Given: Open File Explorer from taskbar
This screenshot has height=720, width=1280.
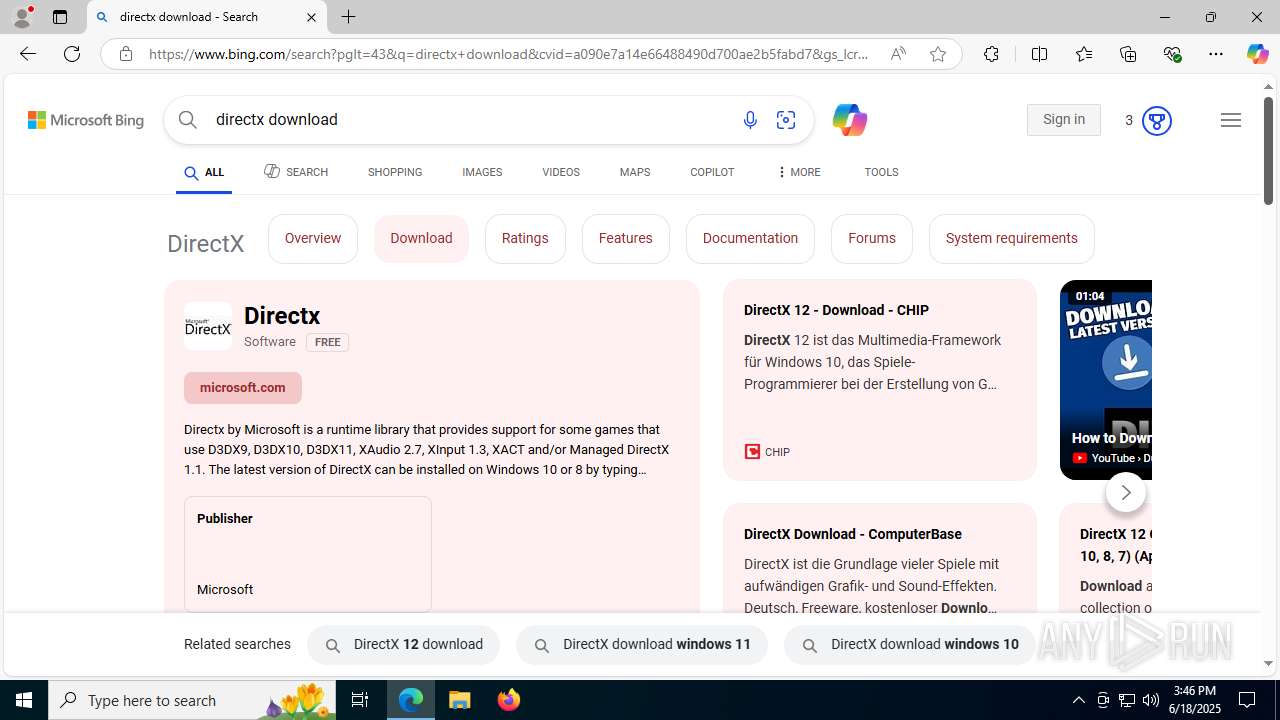Looking at the screenshot, I should click(x=460, y=700).
